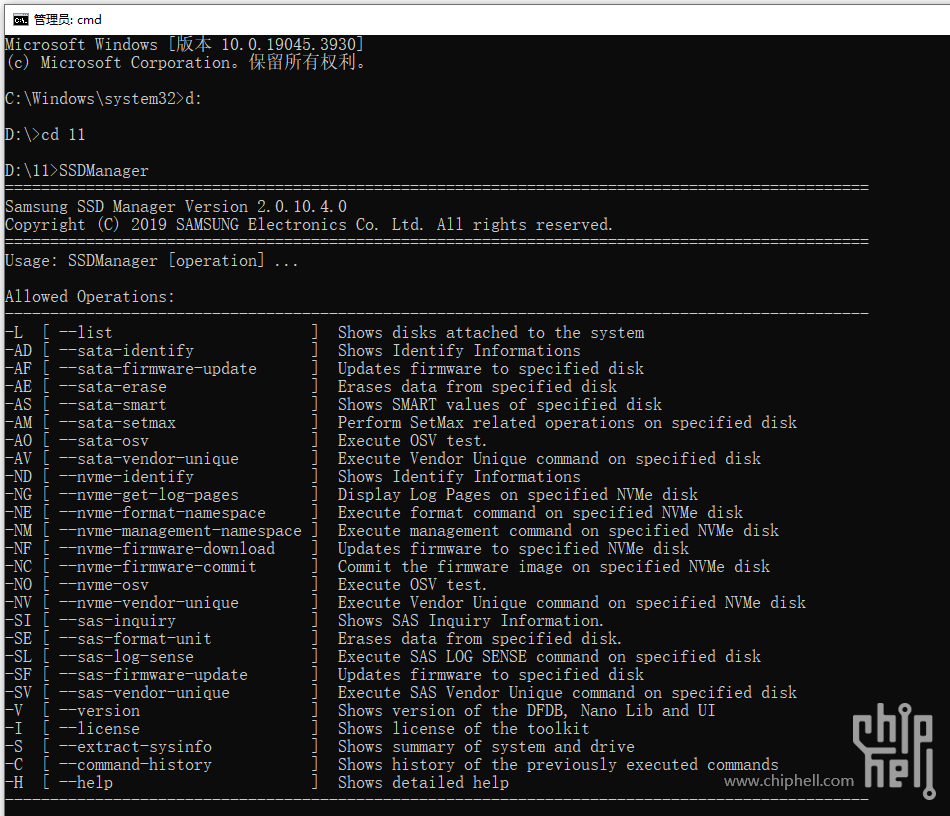Click the --command-history option text
Screen dimensions: 950x816
[135, 765]
